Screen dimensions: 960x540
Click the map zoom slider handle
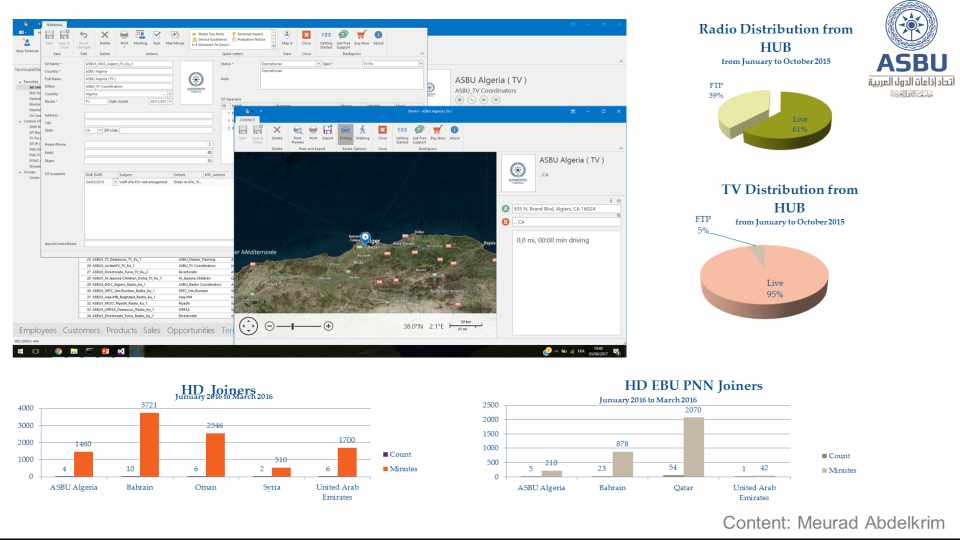(293, 326)
